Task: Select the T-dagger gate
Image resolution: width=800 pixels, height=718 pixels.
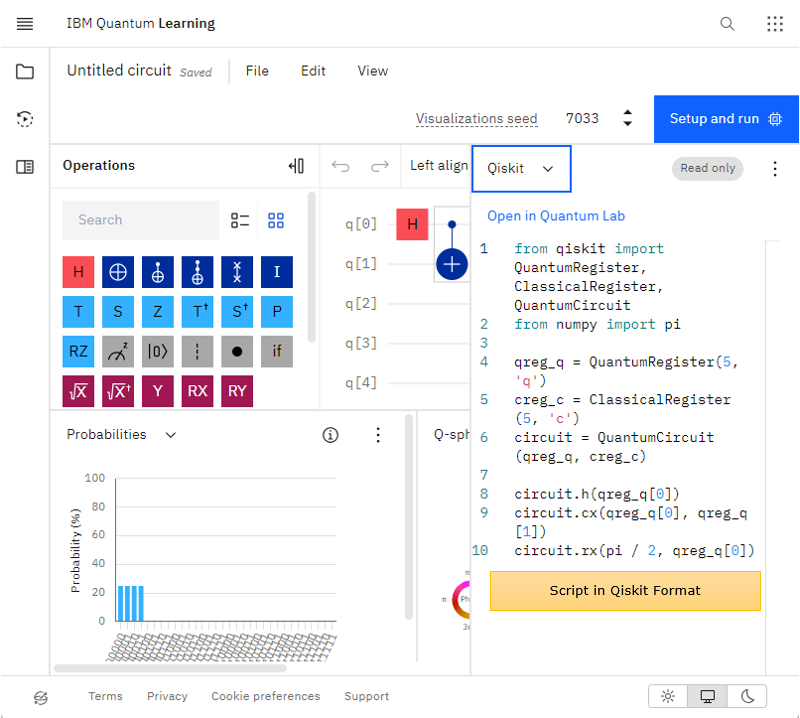Action: point(197,312)
